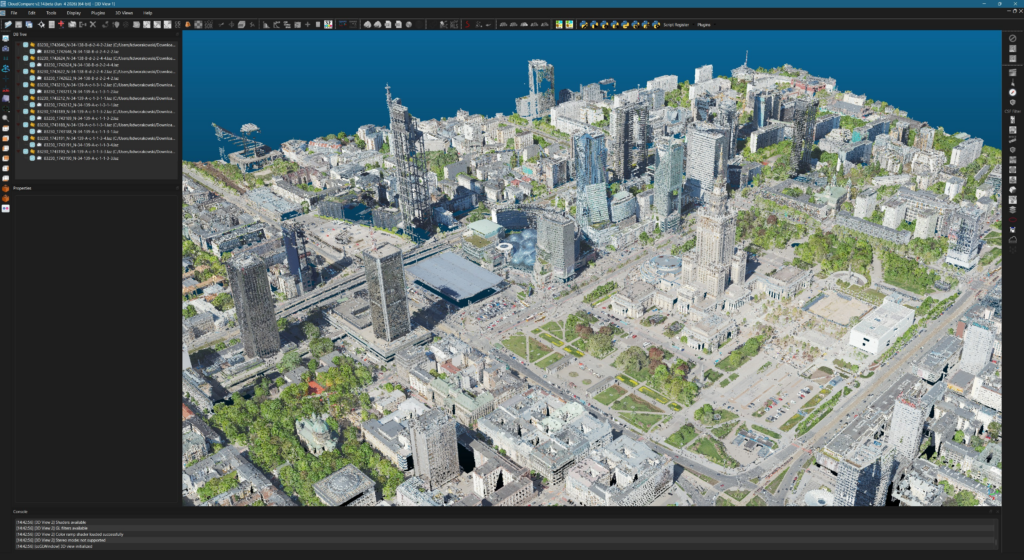Screen dimensions: 1024x560
Task: Click the red cross Point picking icon
Action: click(61, 24)
